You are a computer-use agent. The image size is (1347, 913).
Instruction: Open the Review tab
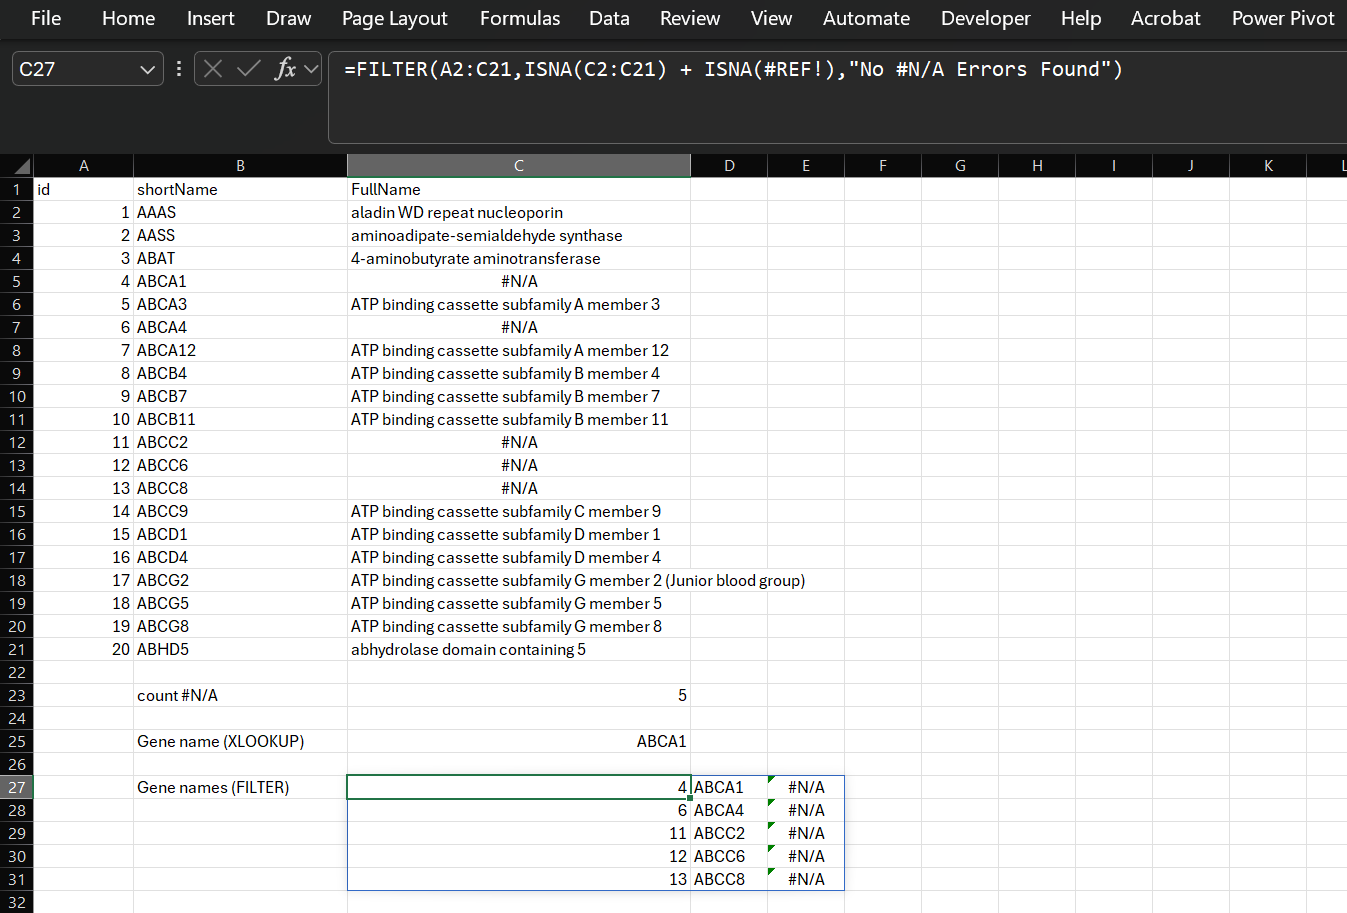coord(689,18)
